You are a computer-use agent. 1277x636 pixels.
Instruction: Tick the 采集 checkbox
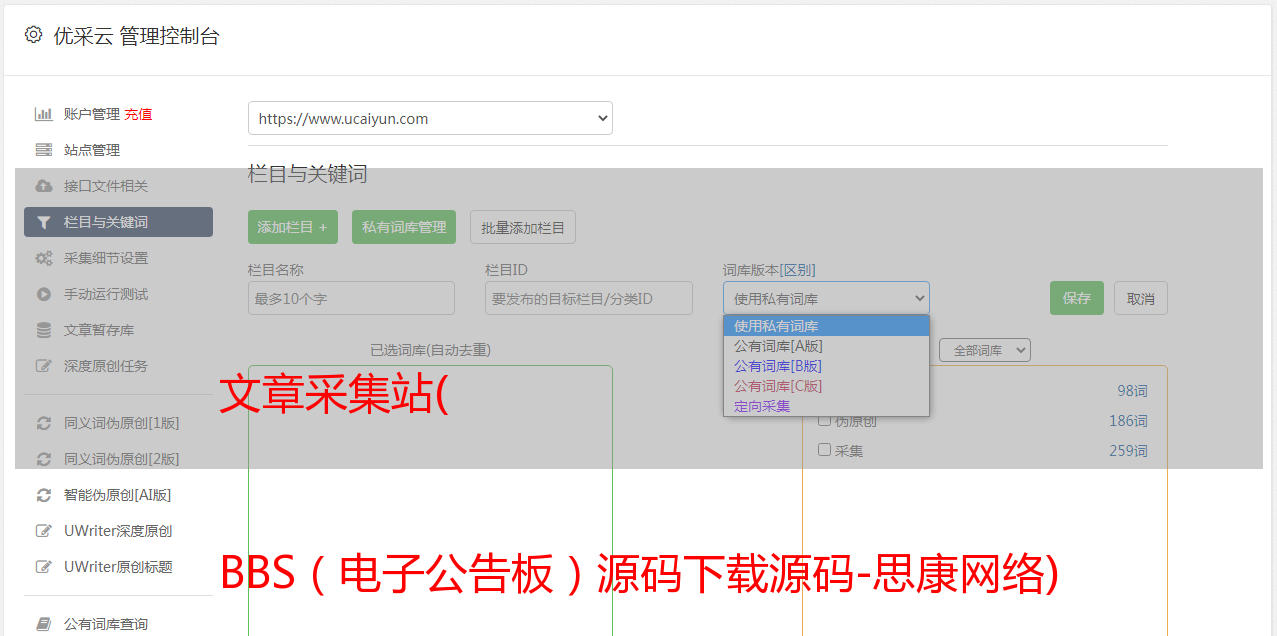point(825,450)
